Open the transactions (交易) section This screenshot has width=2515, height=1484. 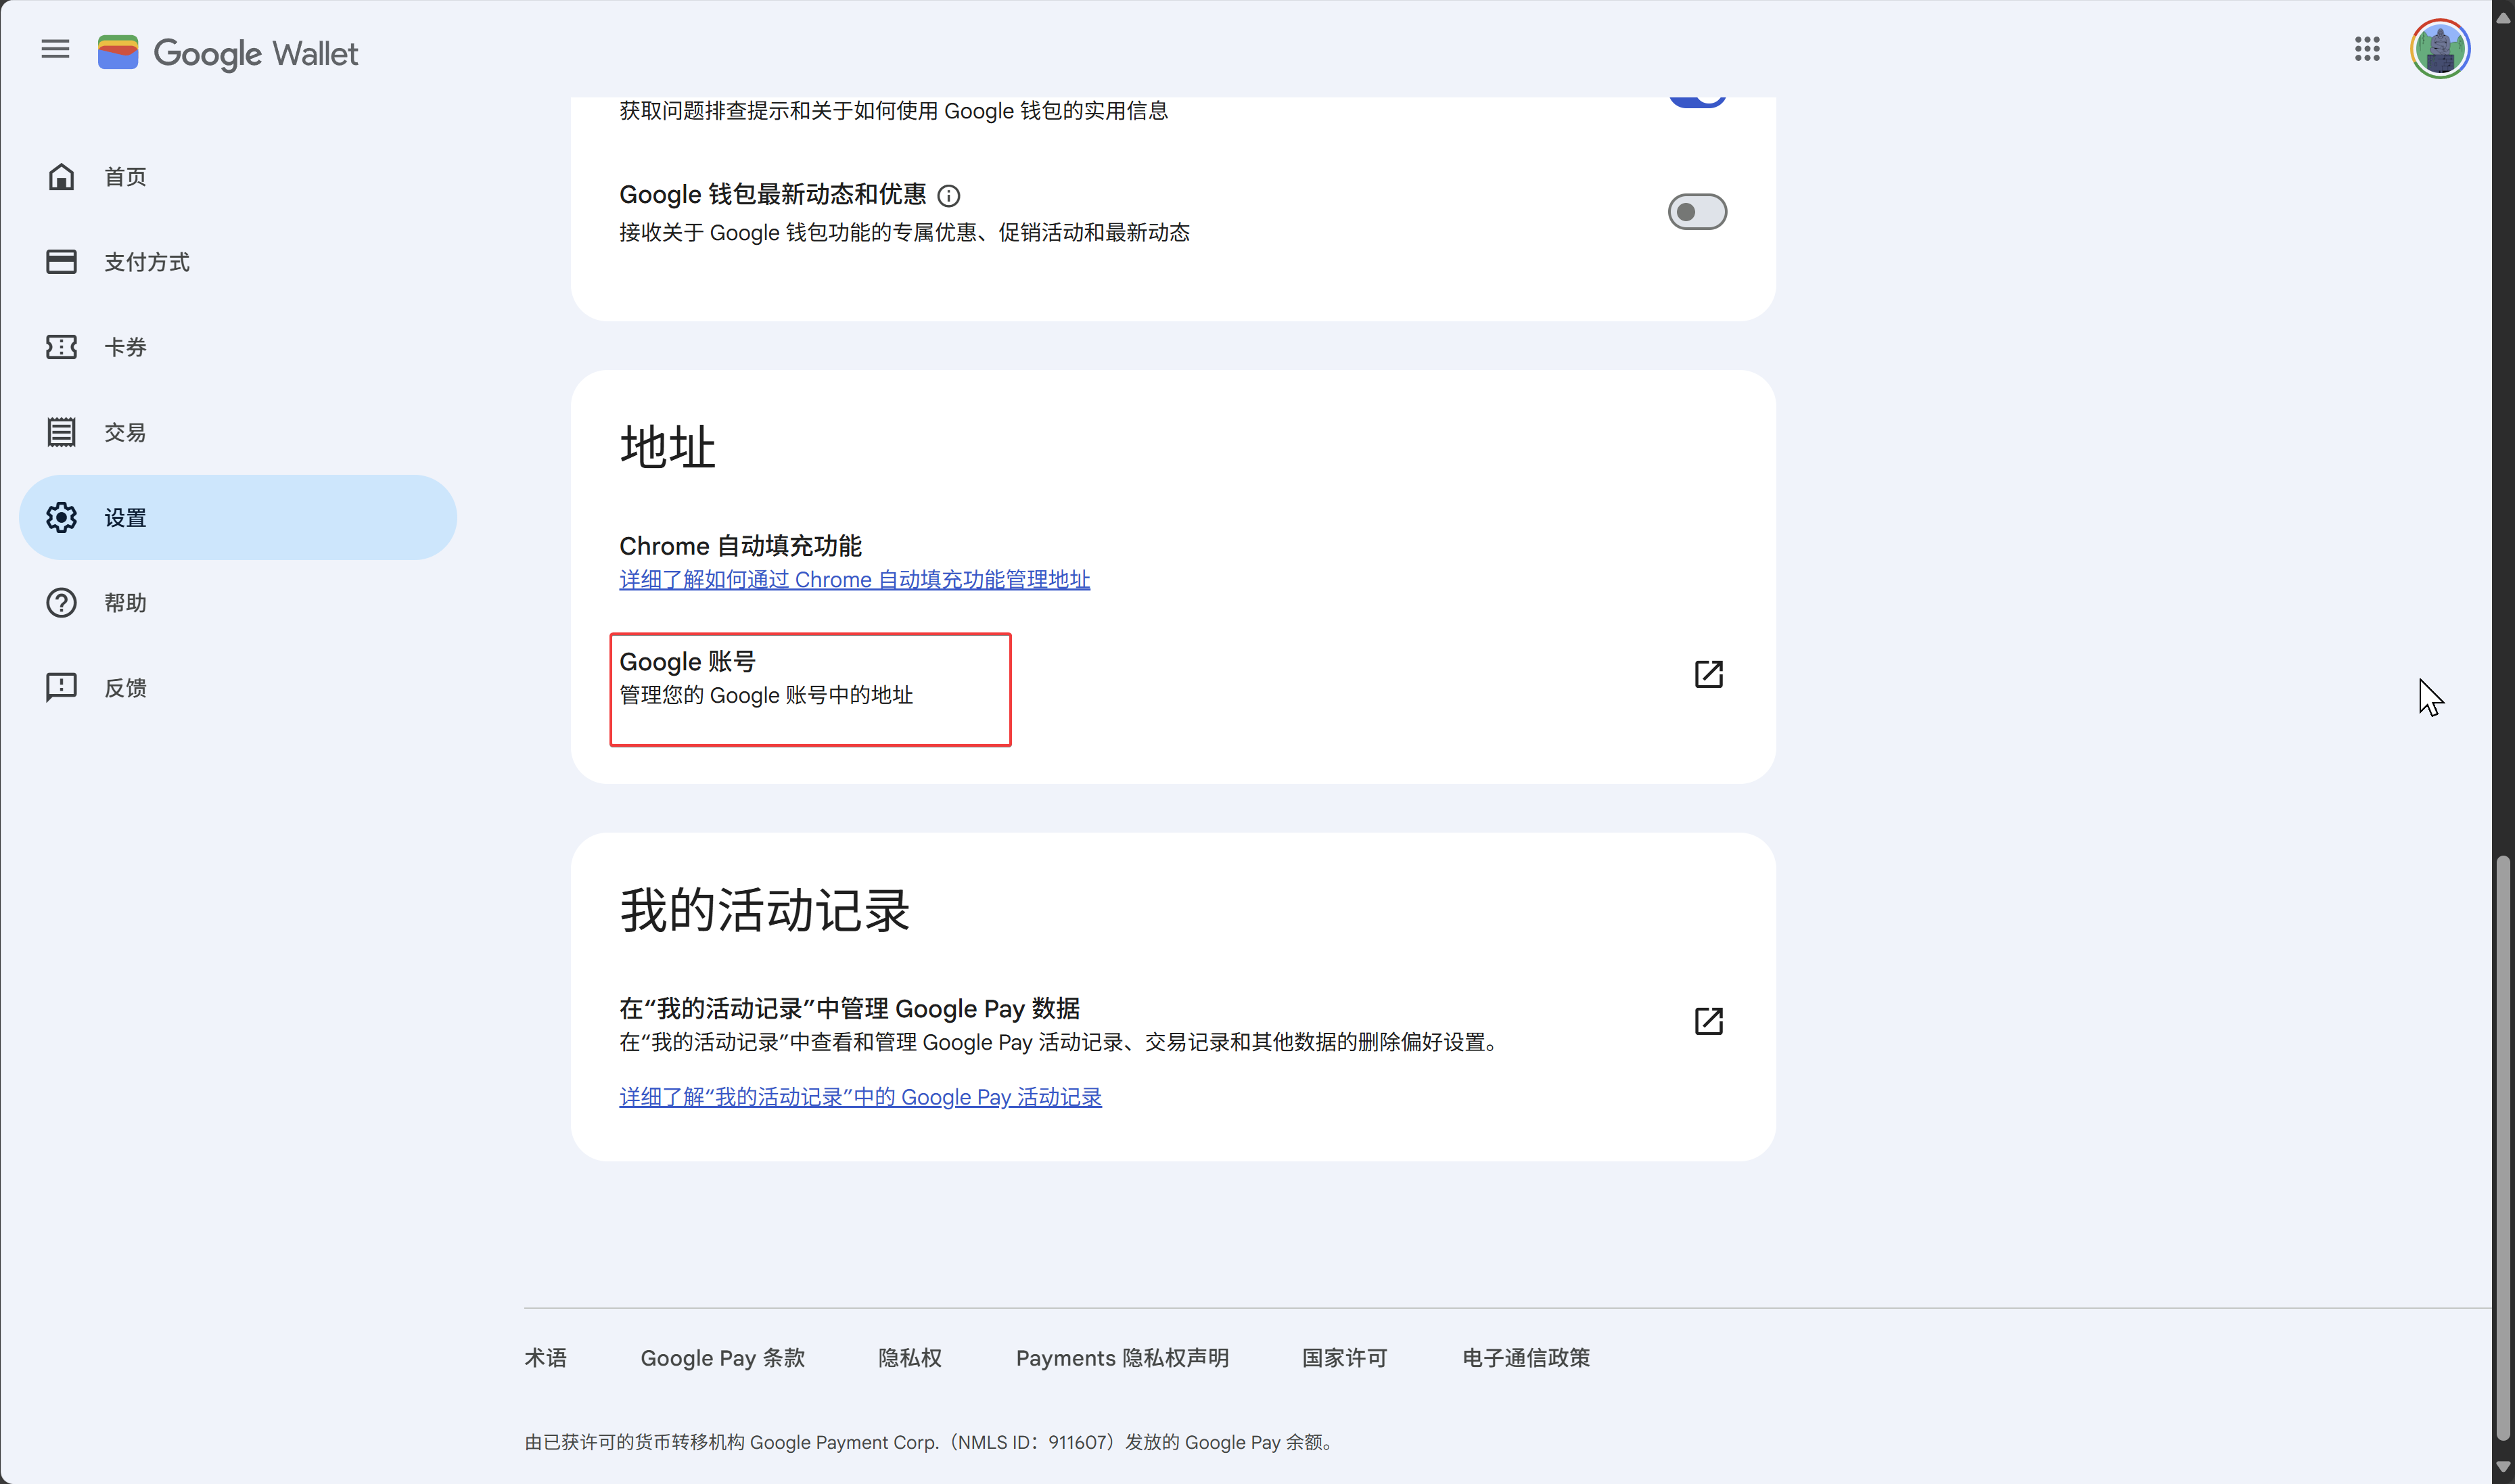125,432
